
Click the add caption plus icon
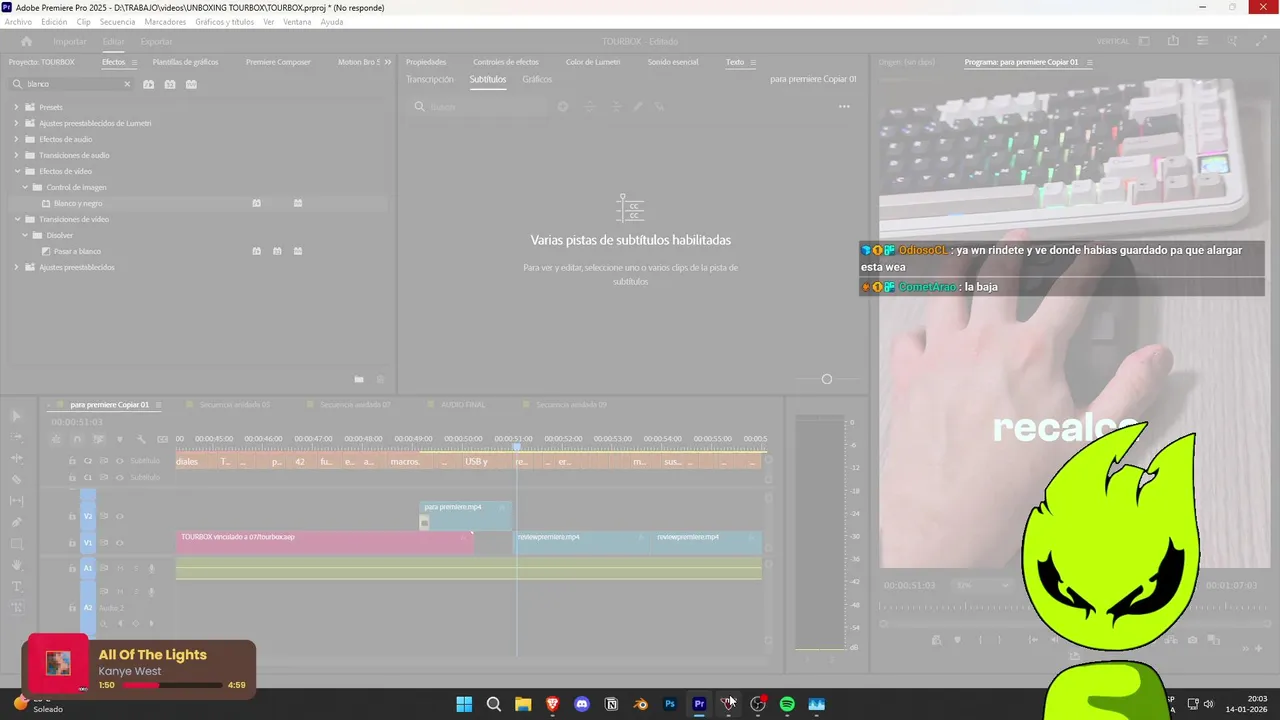(x=563, y=106)
